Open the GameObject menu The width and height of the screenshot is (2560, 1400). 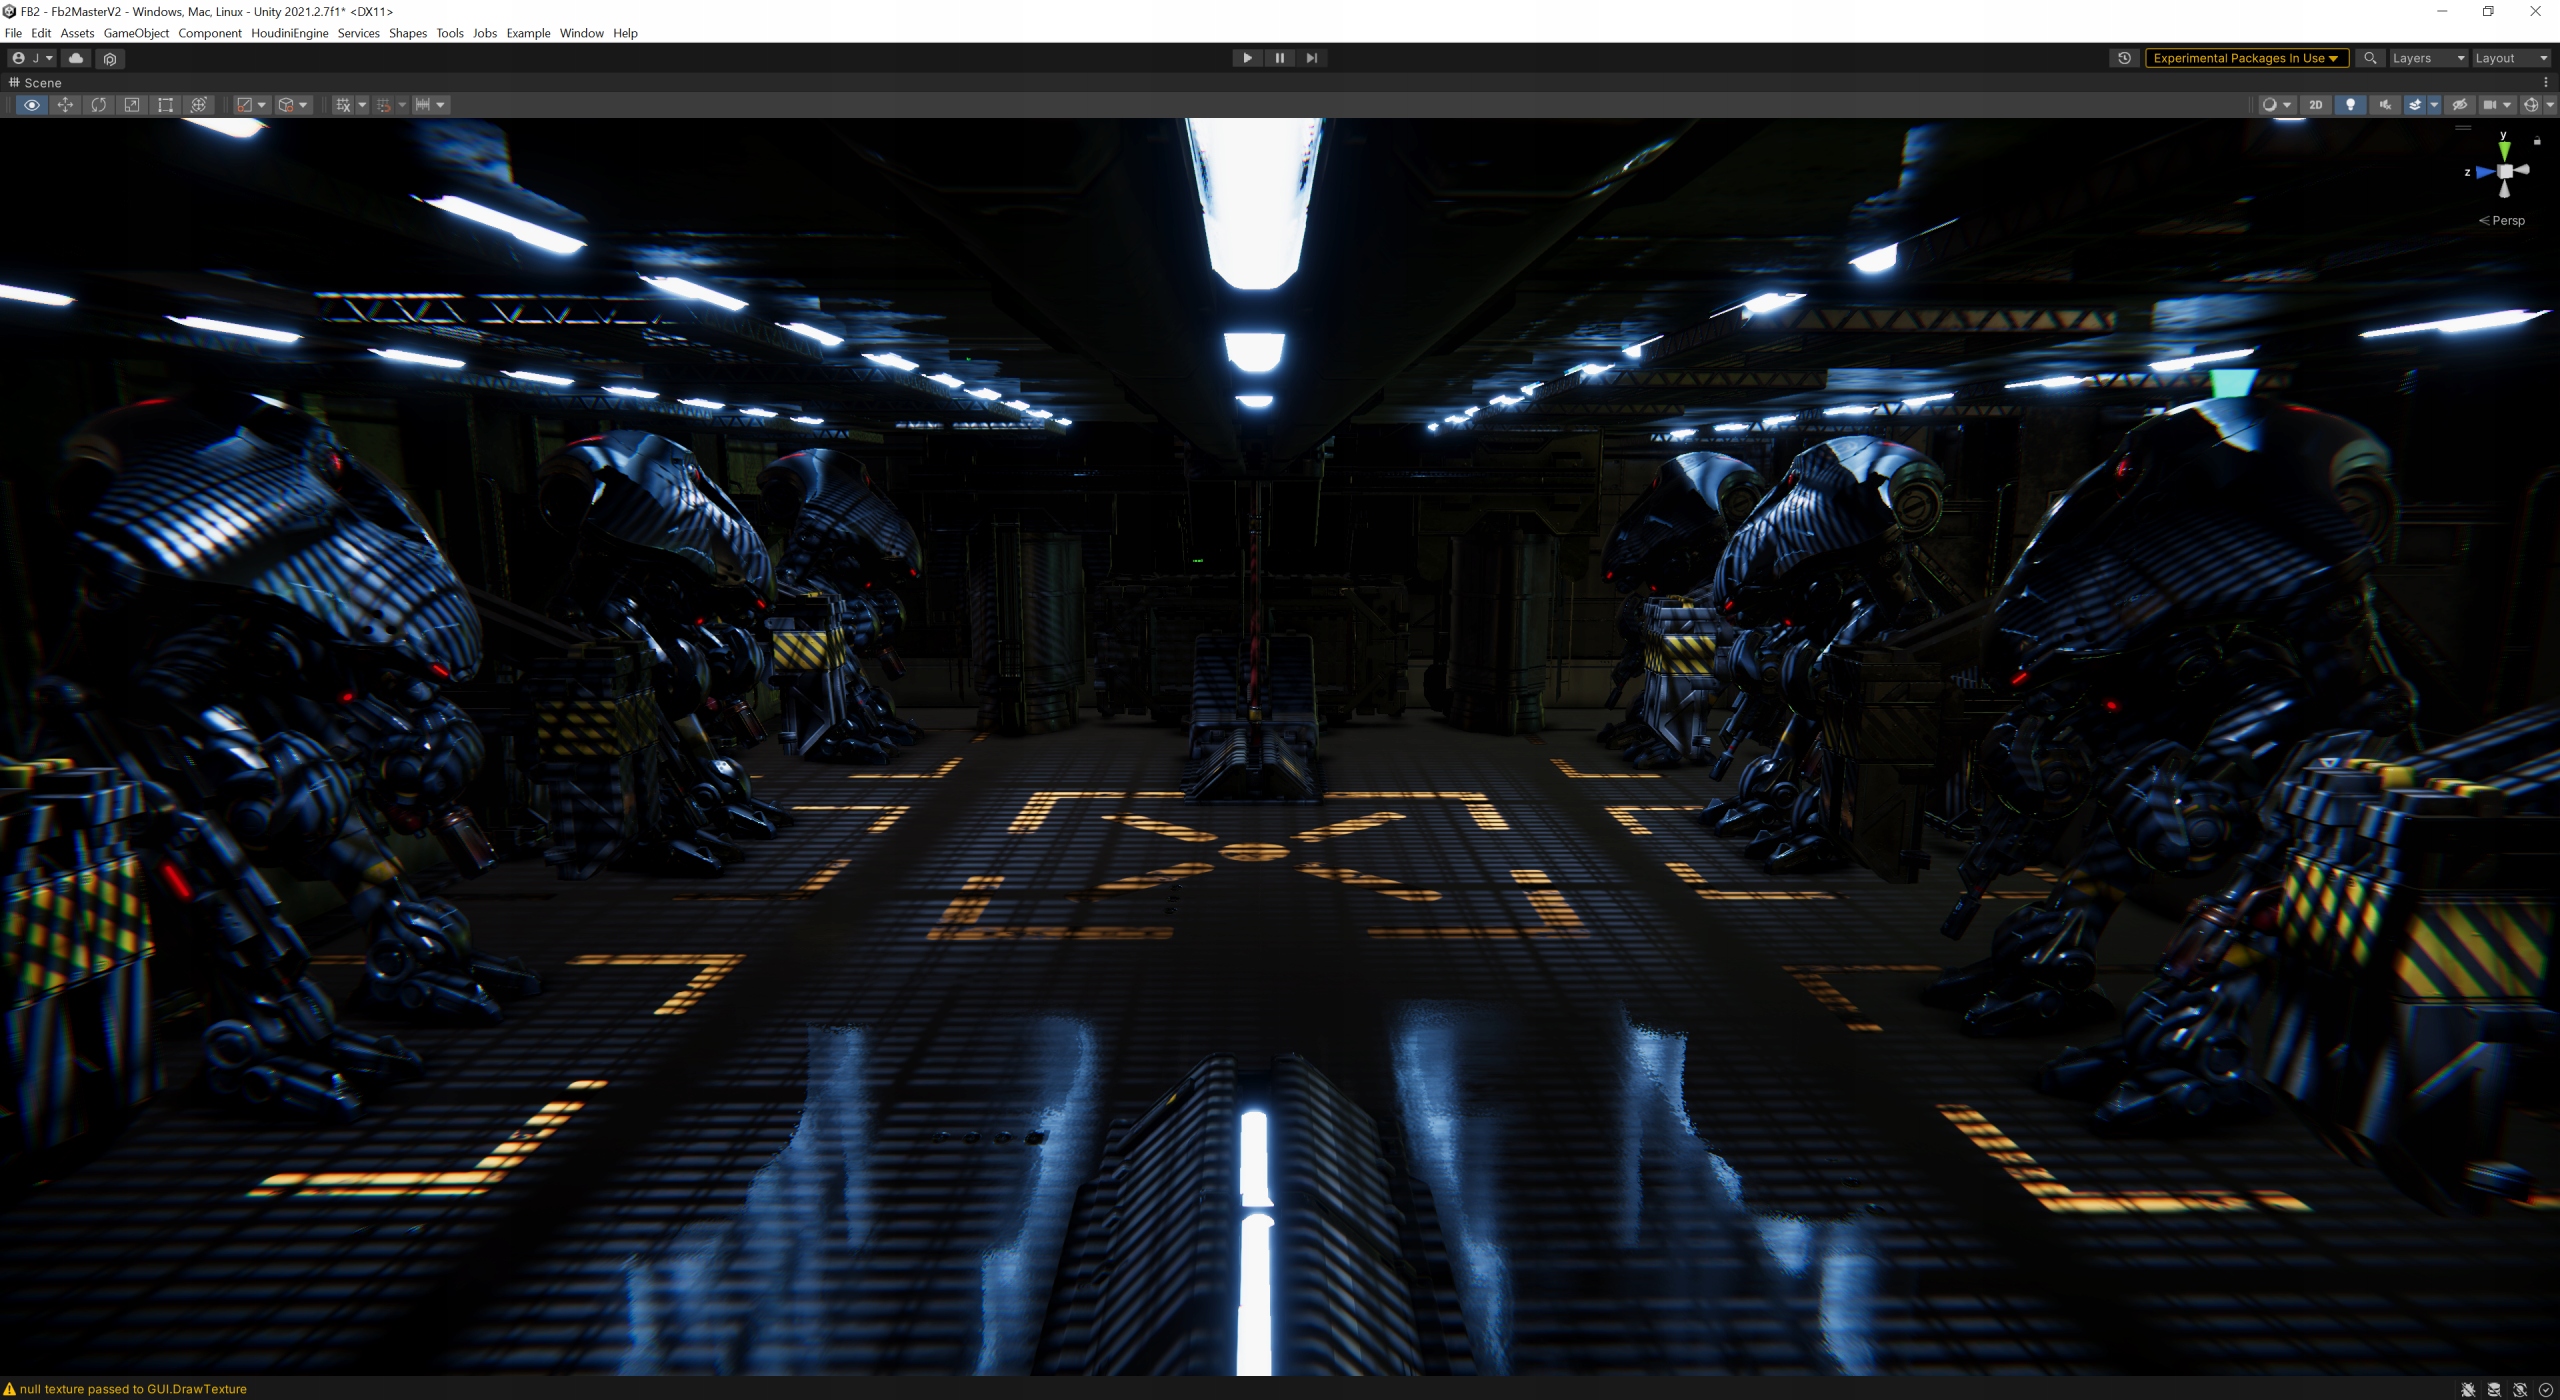tap(136, 33)
